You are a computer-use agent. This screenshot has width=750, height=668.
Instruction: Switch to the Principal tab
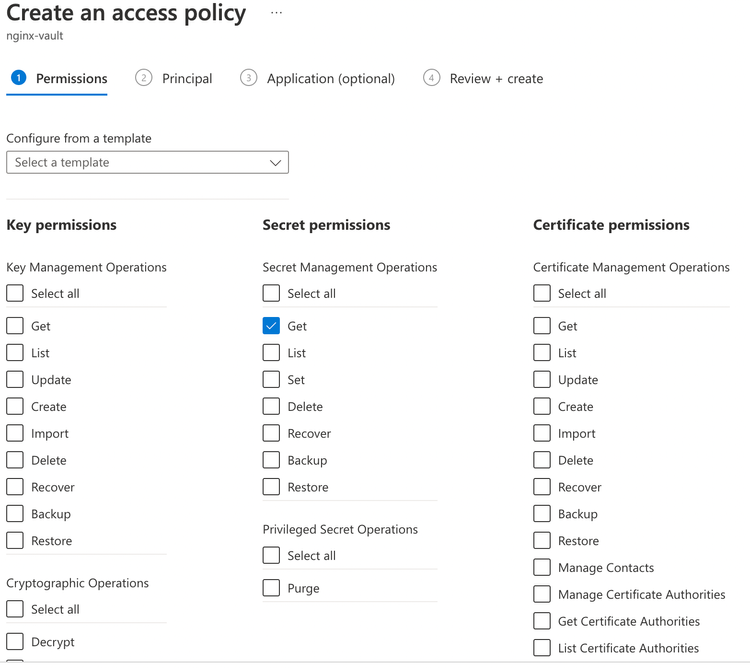pos(186,79)
